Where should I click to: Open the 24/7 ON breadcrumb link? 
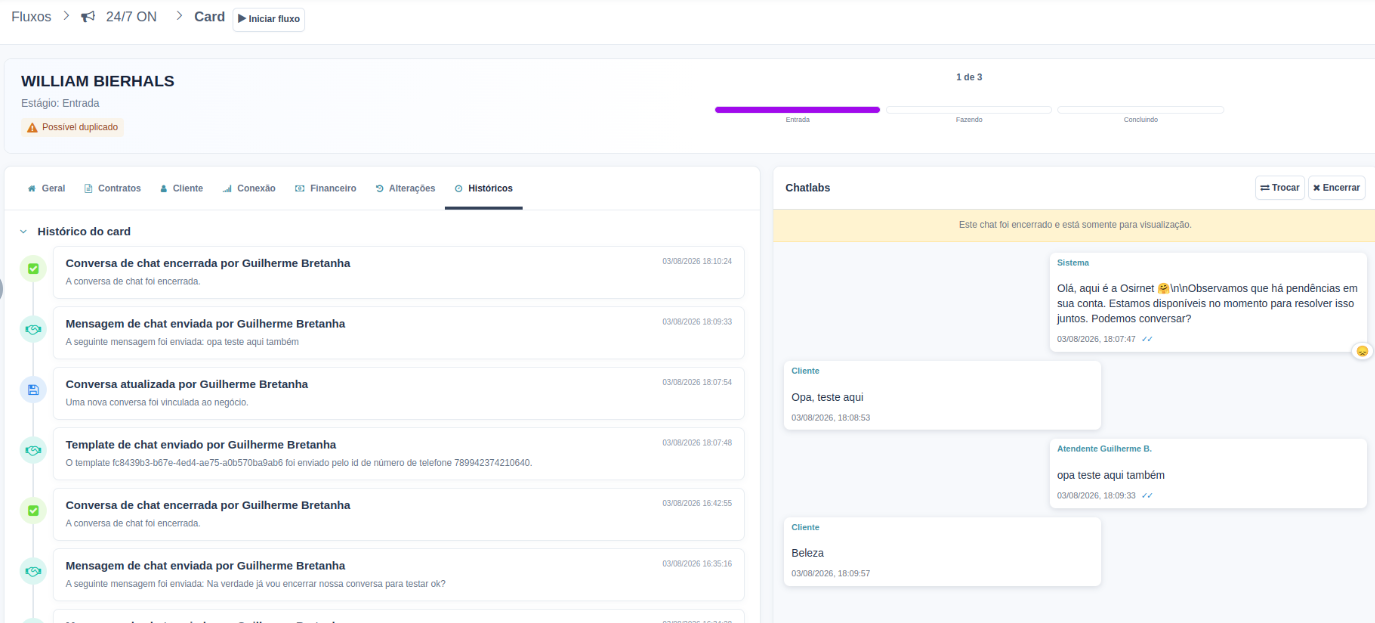(131, 17)
